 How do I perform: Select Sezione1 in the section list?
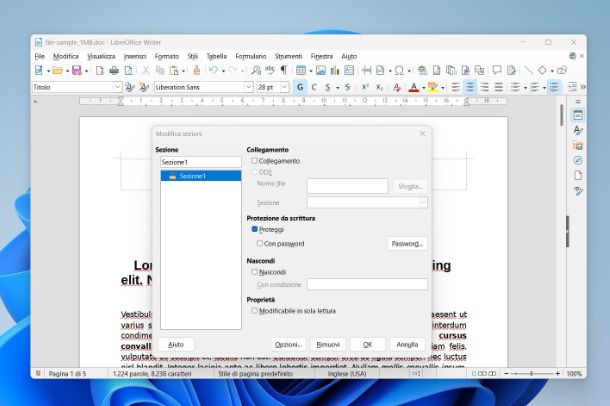tap(201, 176)
